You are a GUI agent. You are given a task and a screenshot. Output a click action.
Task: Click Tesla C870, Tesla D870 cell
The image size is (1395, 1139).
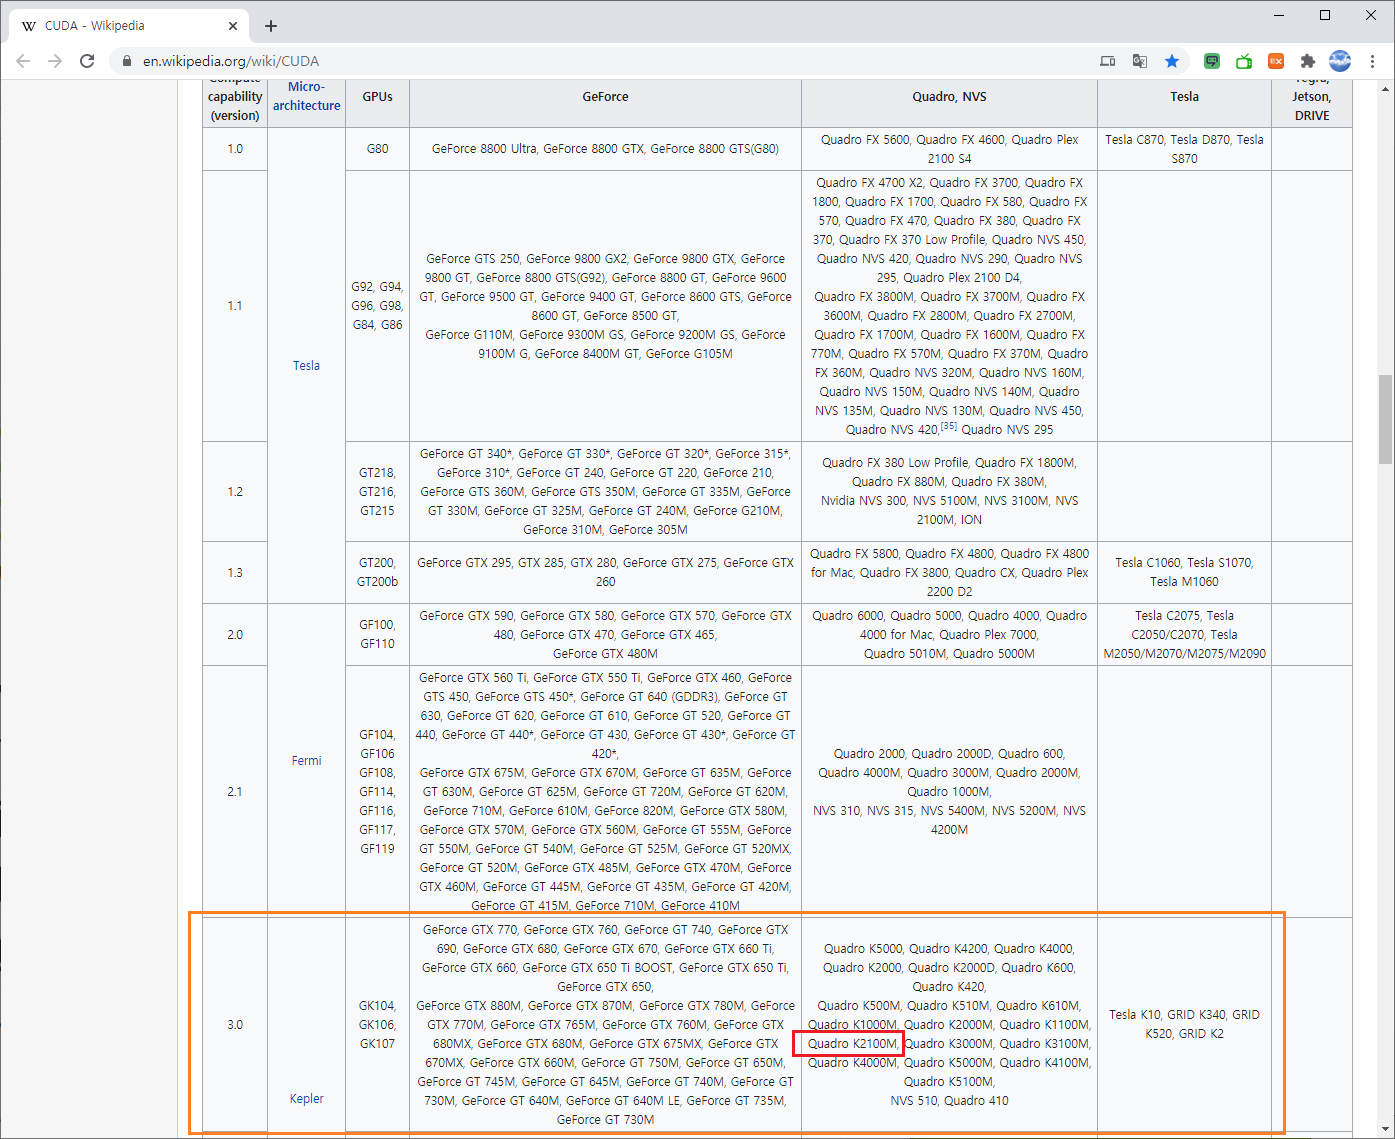[1184, 149]
